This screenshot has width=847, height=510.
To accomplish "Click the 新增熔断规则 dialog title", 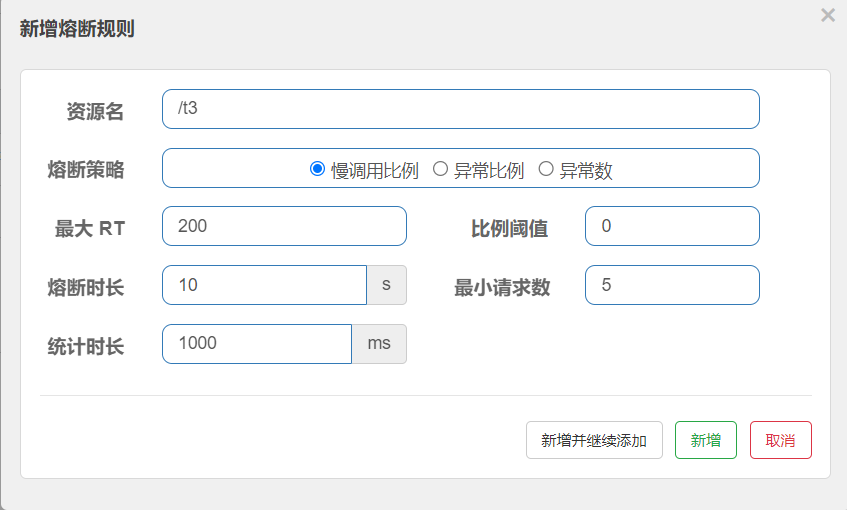I will [77, 29].
